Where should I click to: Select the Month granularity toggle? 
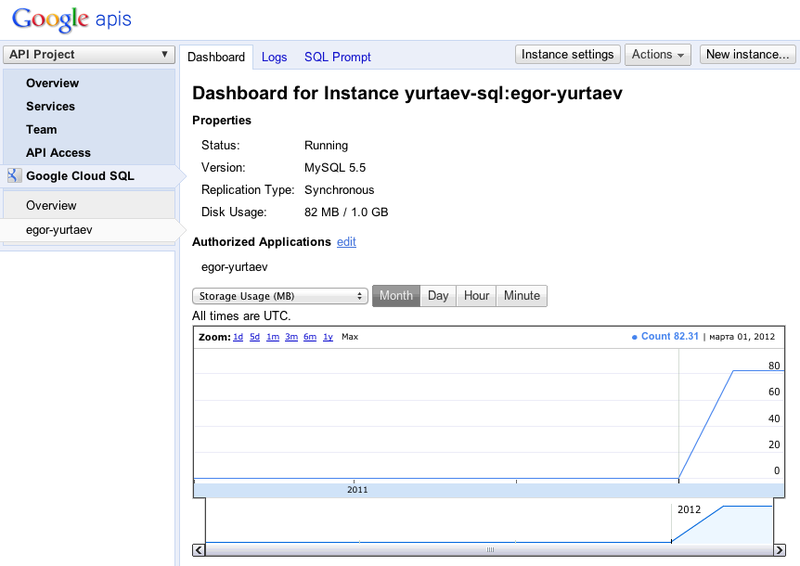[396, 296]
